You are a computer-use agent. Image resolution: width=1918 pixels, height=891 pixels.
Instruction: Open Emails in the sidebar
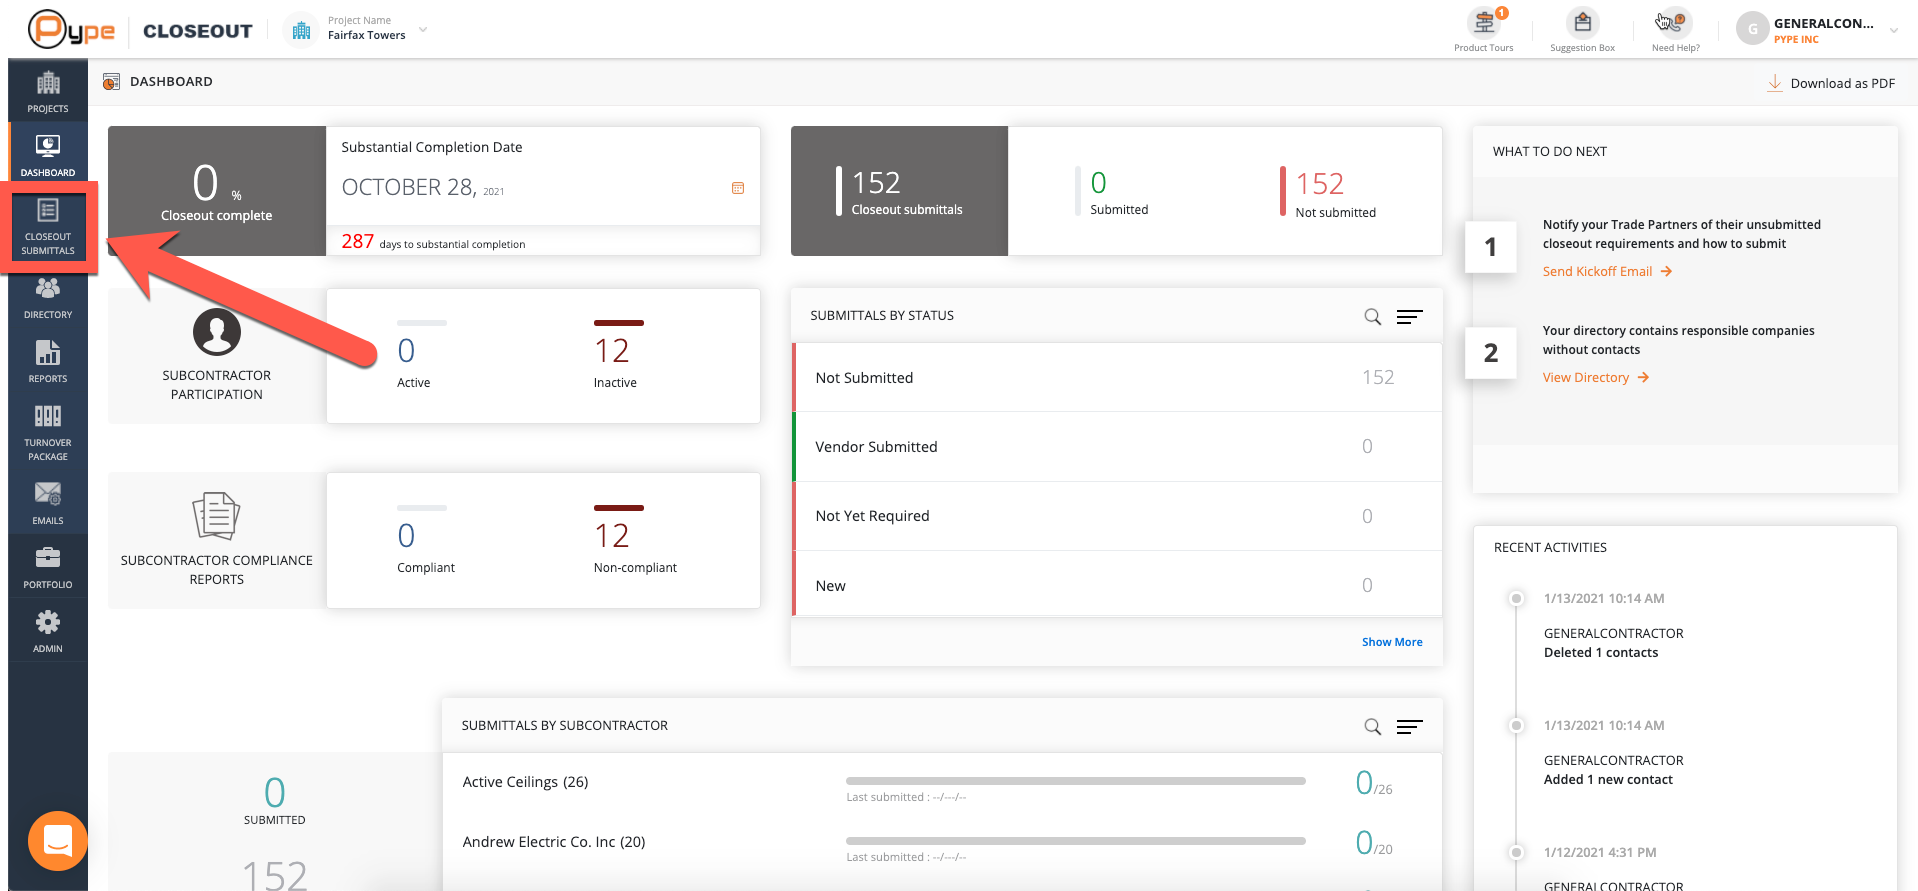pyautogui.click(x=48, y=503)
